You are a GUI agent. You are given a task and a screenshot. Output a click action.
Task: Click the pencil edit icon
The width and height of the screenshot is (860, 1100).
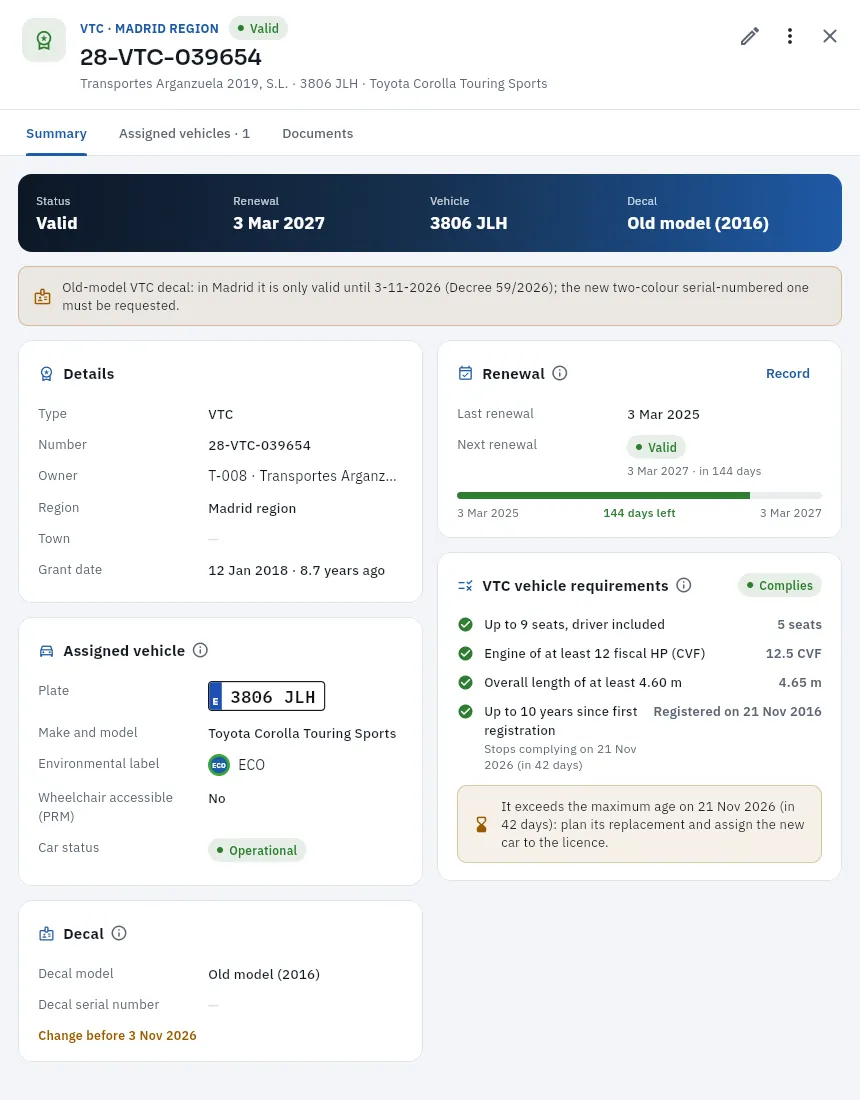coord(750,36)
